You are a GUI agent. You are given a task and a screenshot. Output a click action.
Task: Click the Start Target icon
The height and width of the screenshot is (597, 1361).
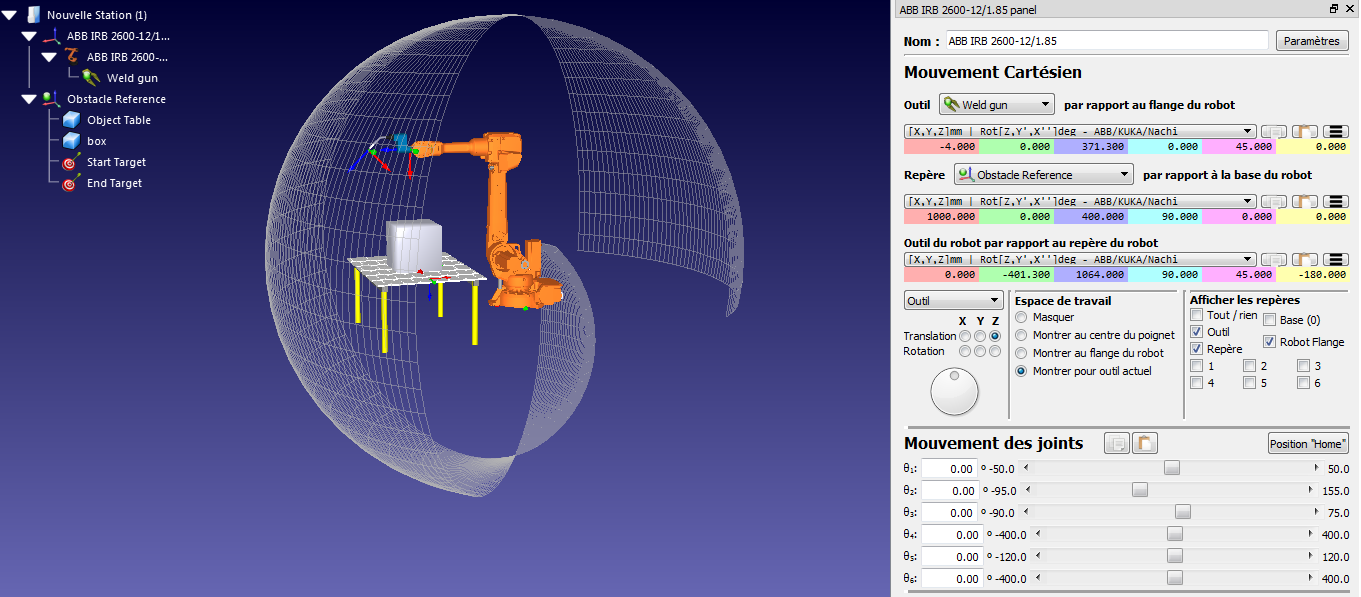[71, 162]
